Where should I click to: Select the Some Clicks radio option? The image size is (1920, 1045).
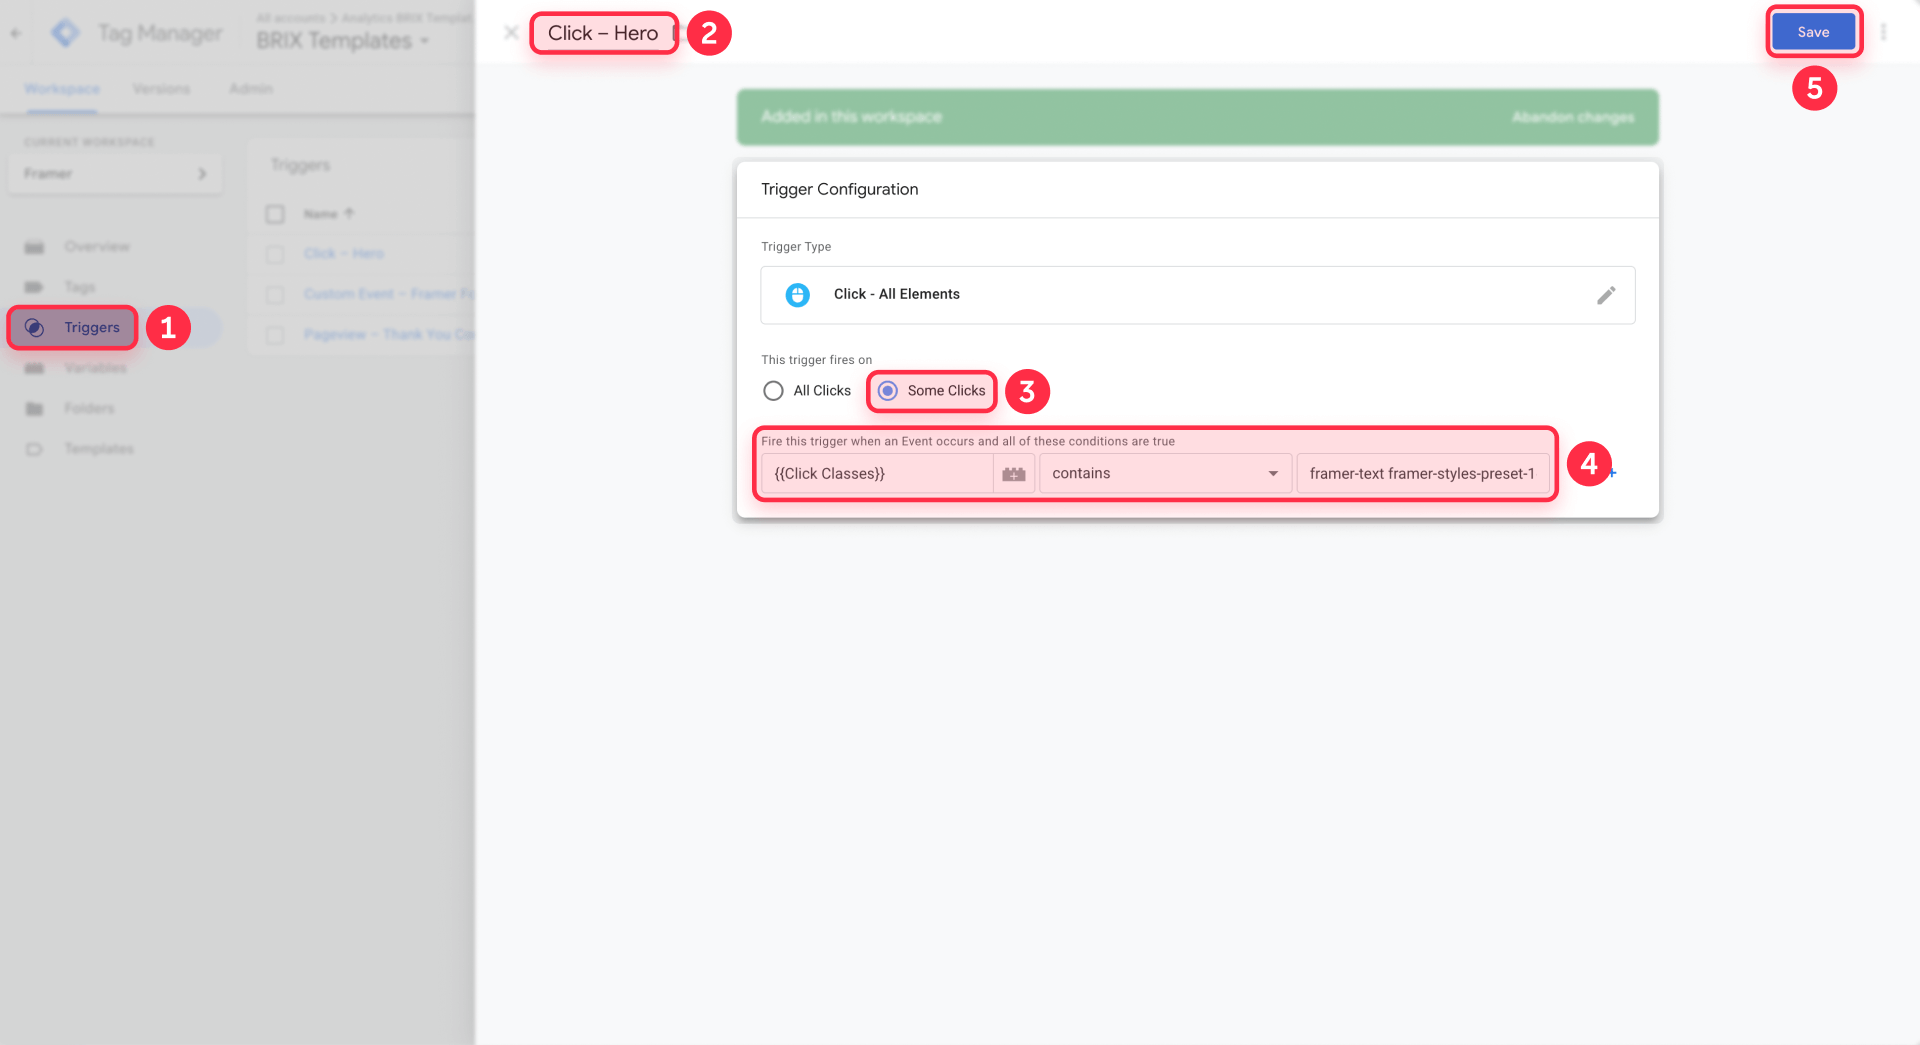point(887,391)
